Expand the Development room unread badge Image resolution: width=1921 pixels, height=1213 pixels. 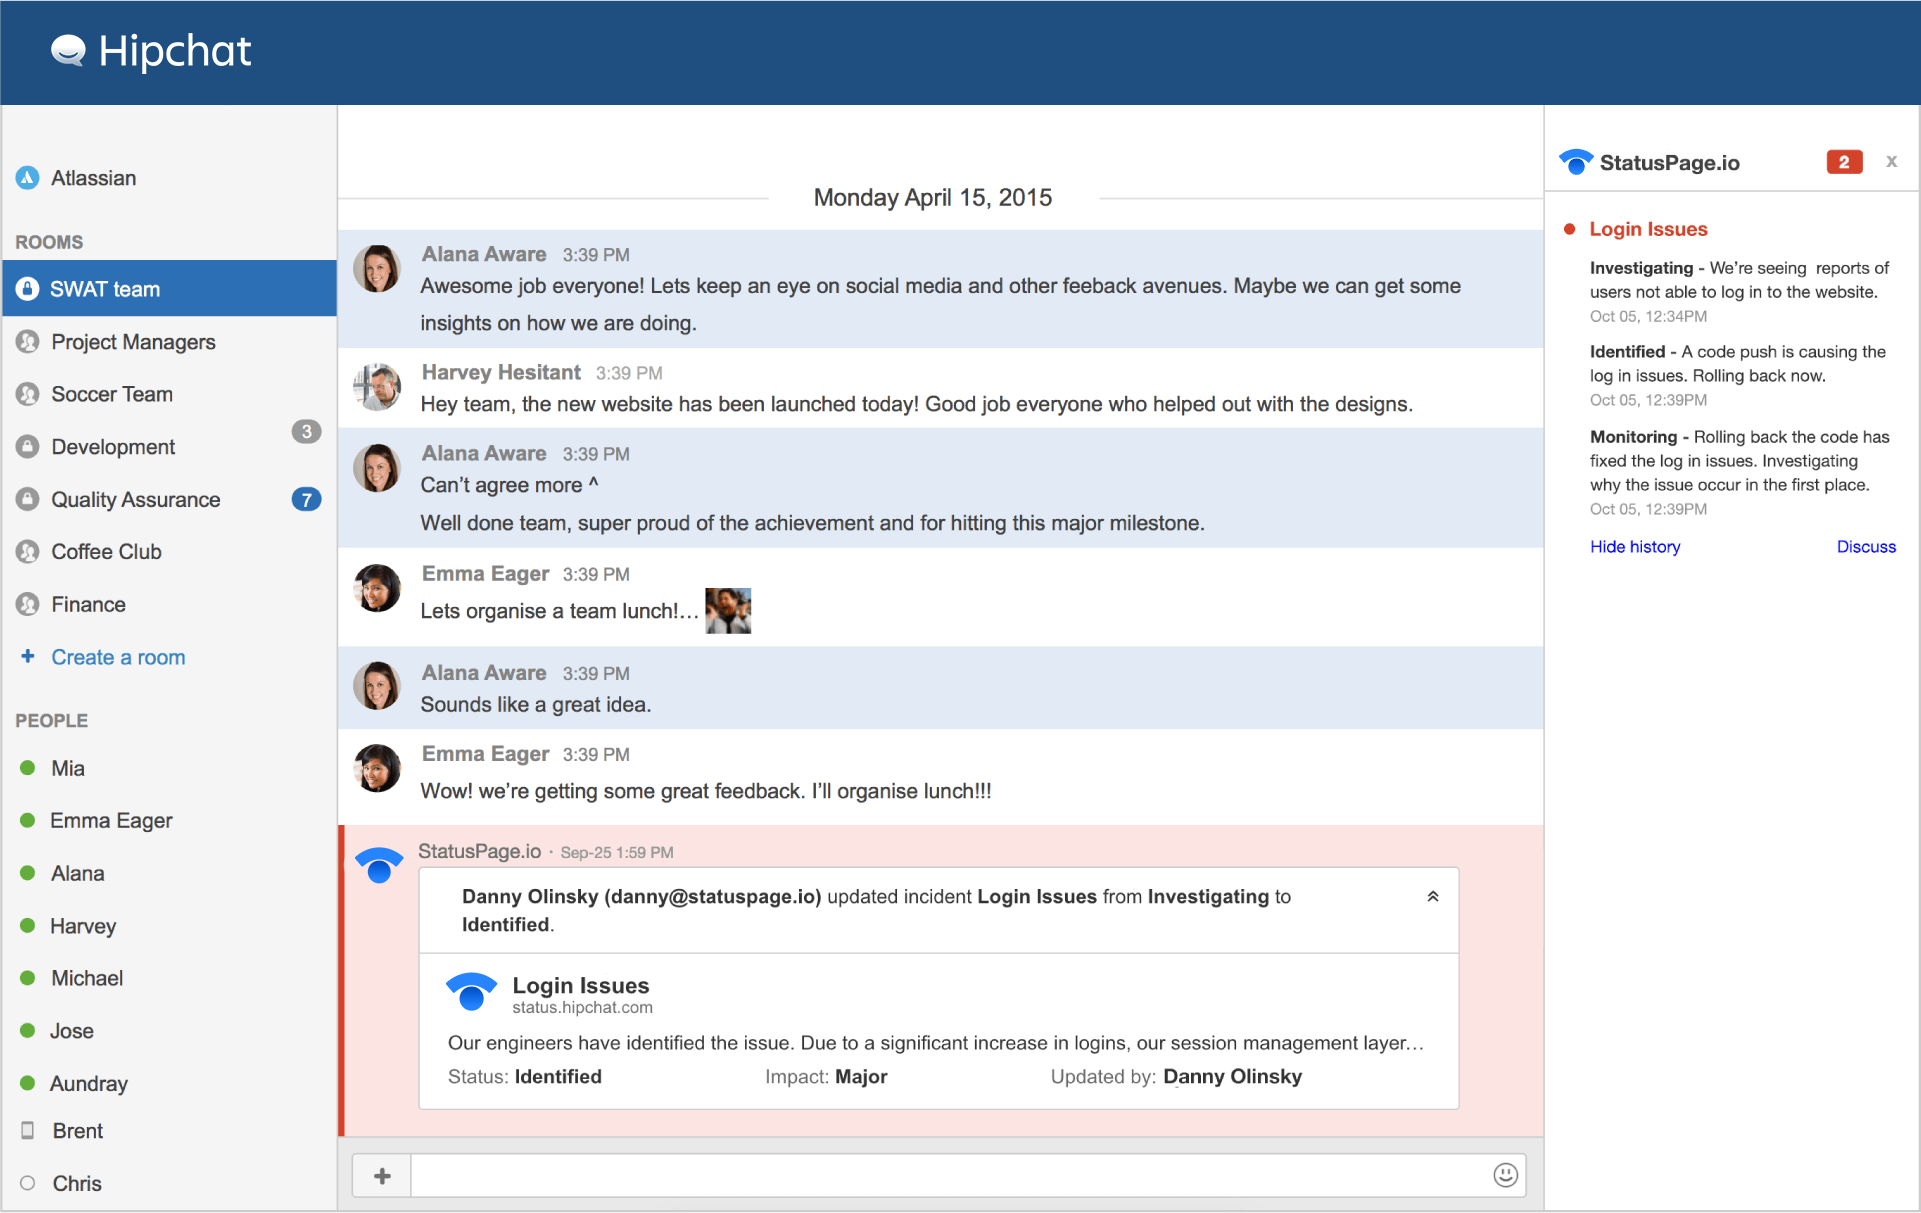306,432
